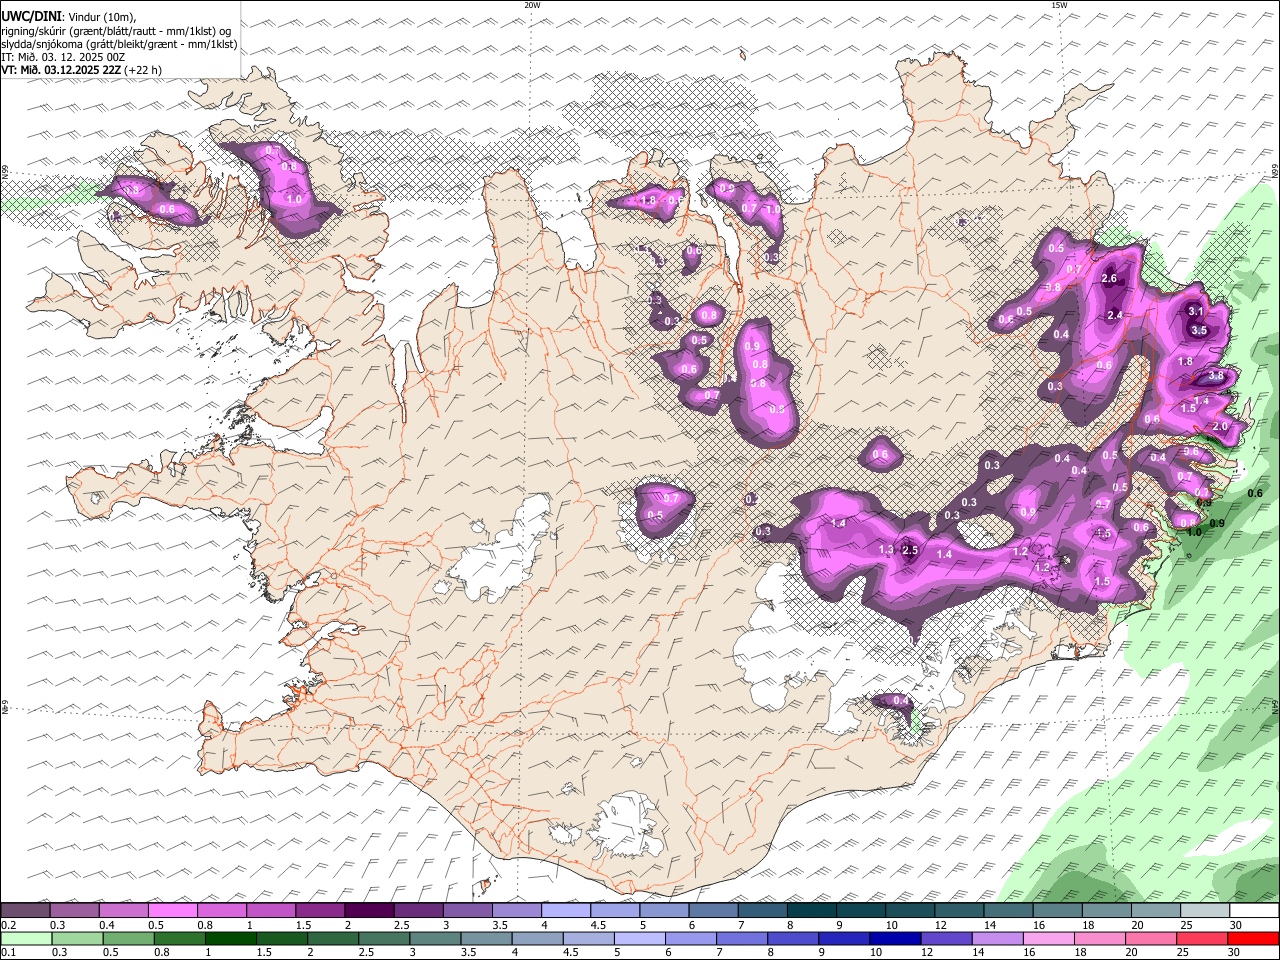Select the bright pink 0.5 swatch, upper legend
The width and height of the screenshot is (1280, 960).
[x=172, y=911]
